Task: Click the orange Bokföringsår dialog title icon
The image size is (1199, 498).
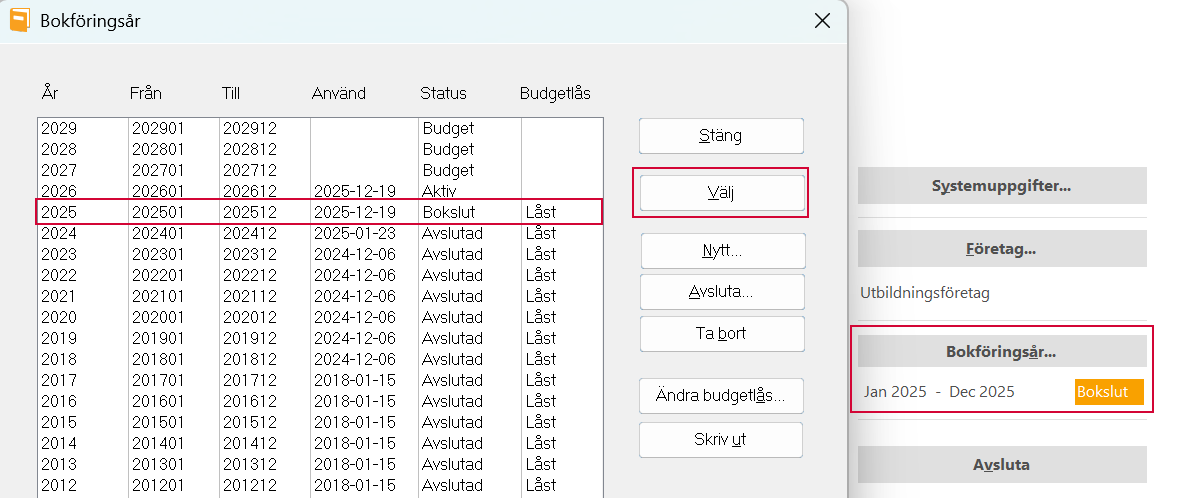Action: coord(20,20)
